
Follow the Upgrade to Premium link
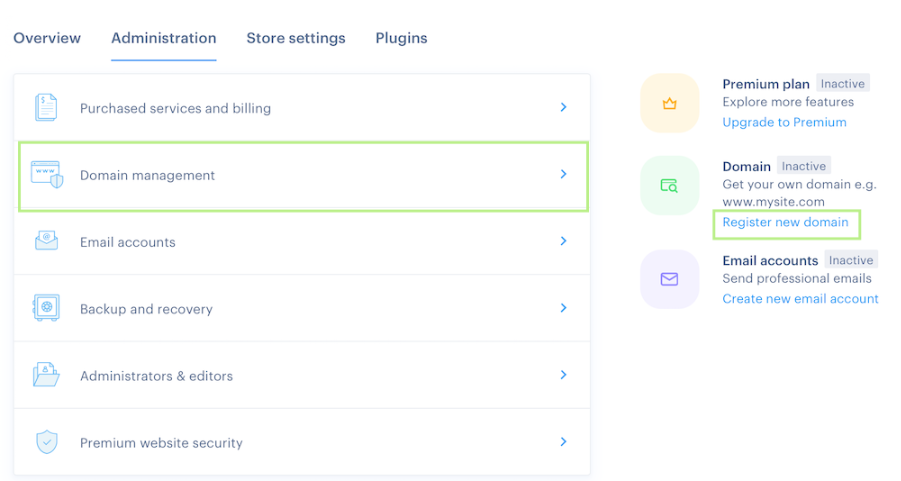coord(784,122)
